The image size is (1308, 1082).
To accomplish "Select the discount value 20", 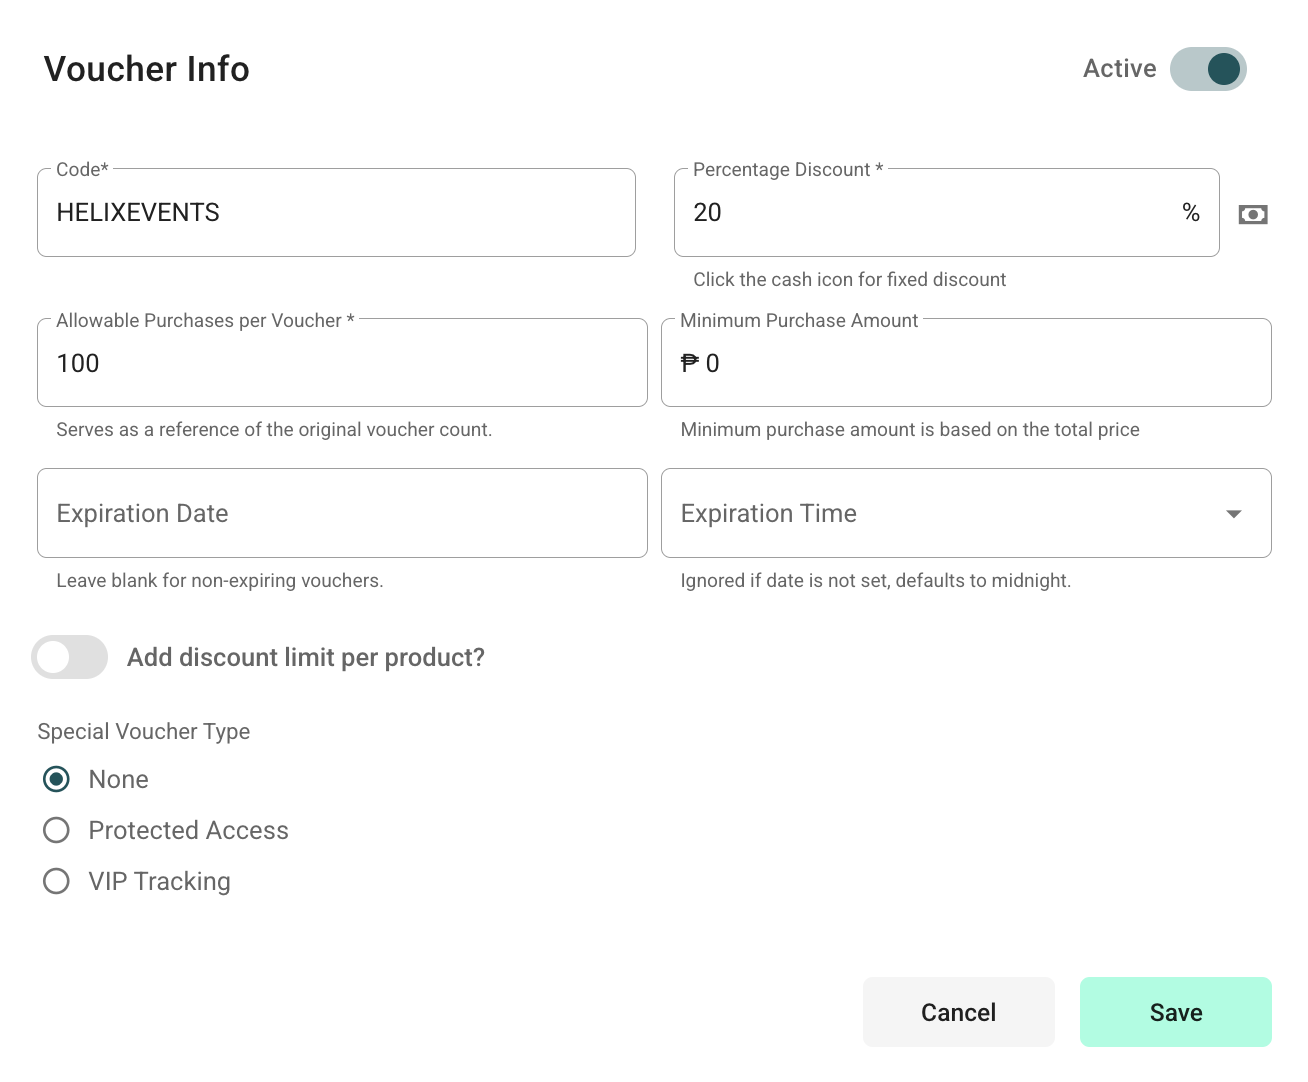I will point(707,212).
